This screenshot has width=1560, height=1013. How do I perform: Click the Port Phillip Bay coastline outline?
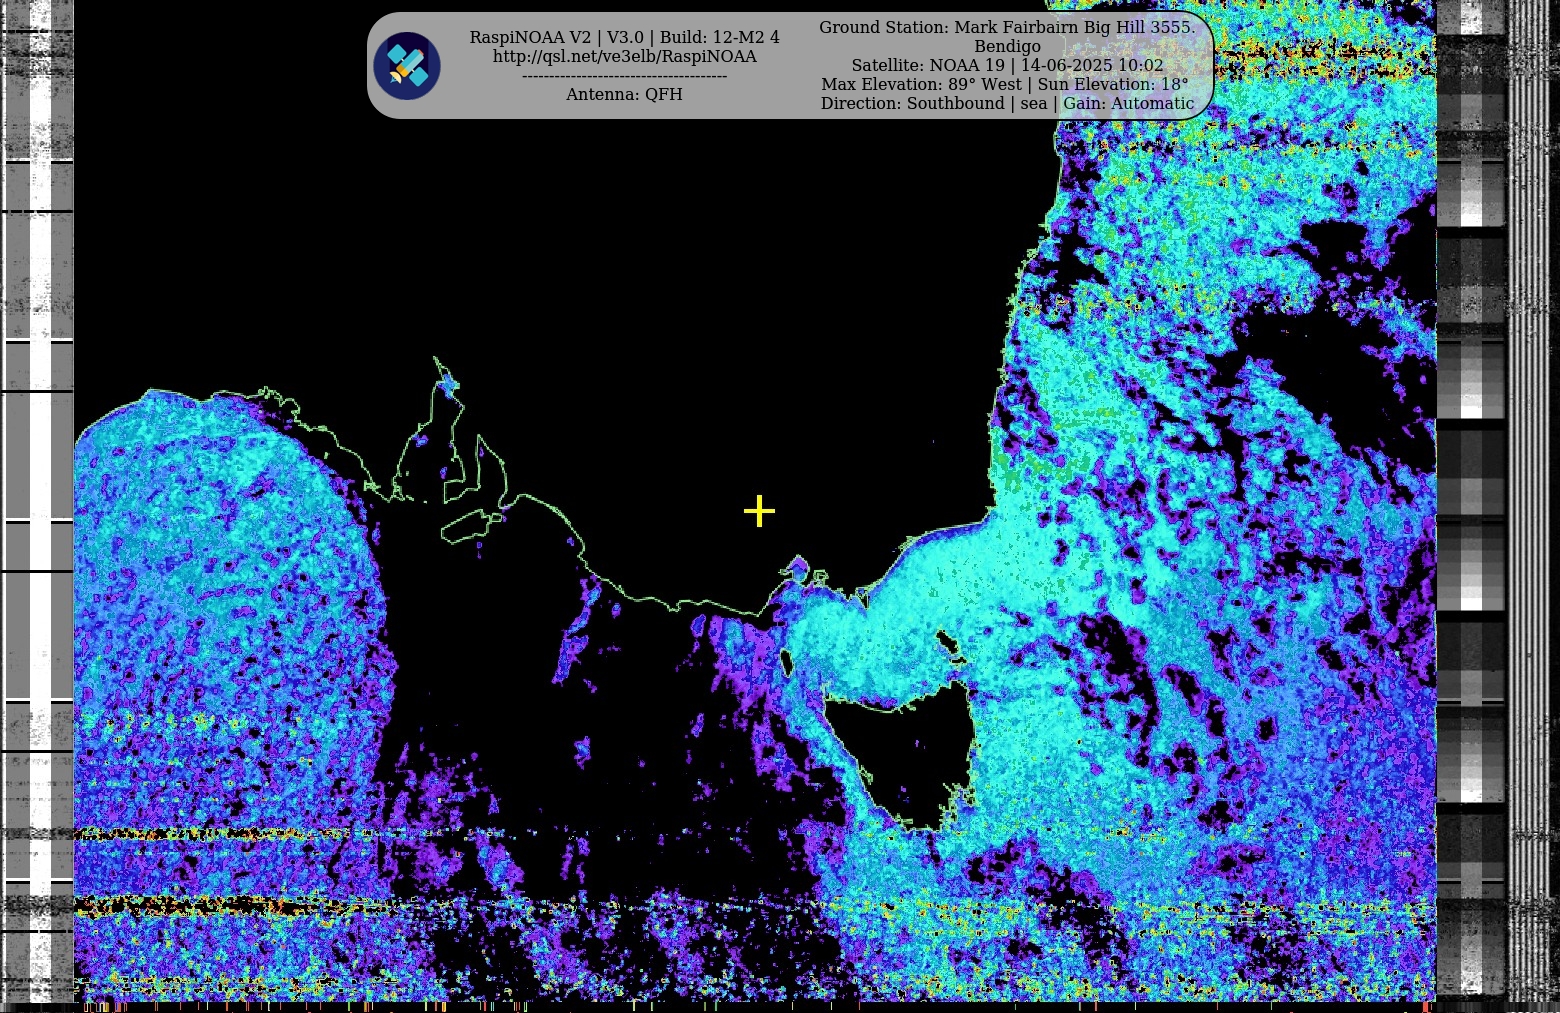coord(797,570)
